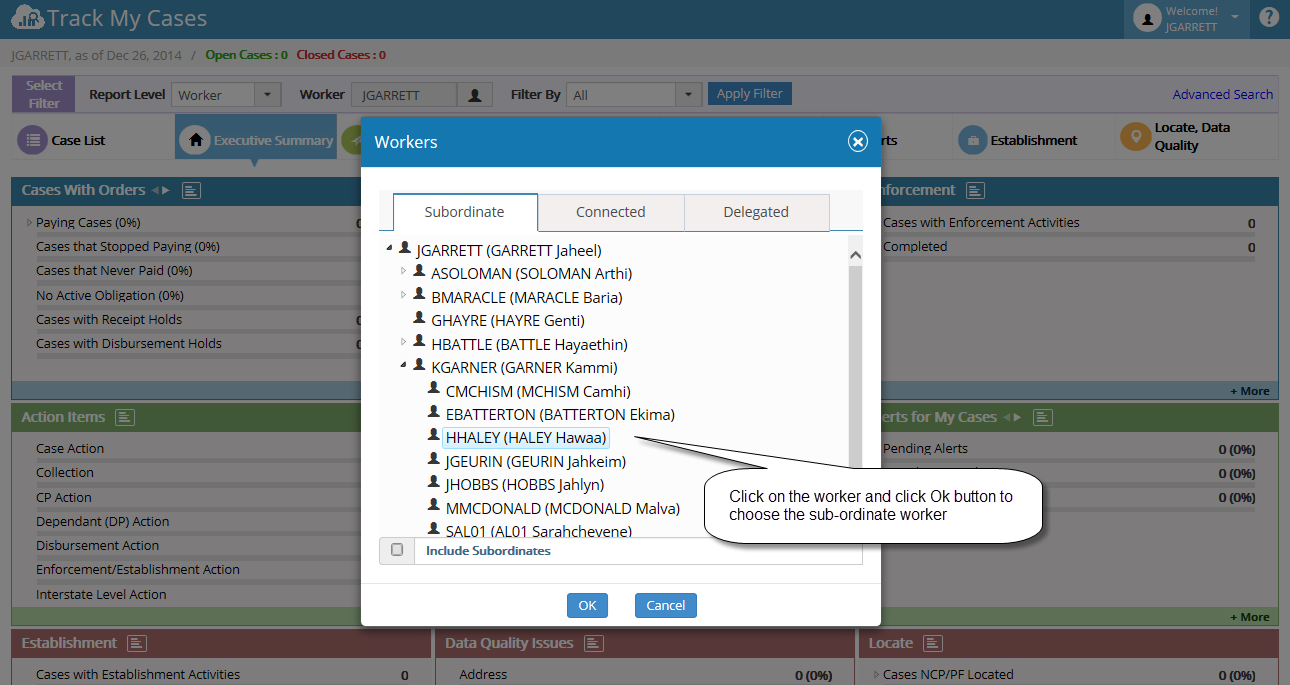Screen dimensions: 1290x685
Task: Click the Case List icon
Action: pos(33,140)
